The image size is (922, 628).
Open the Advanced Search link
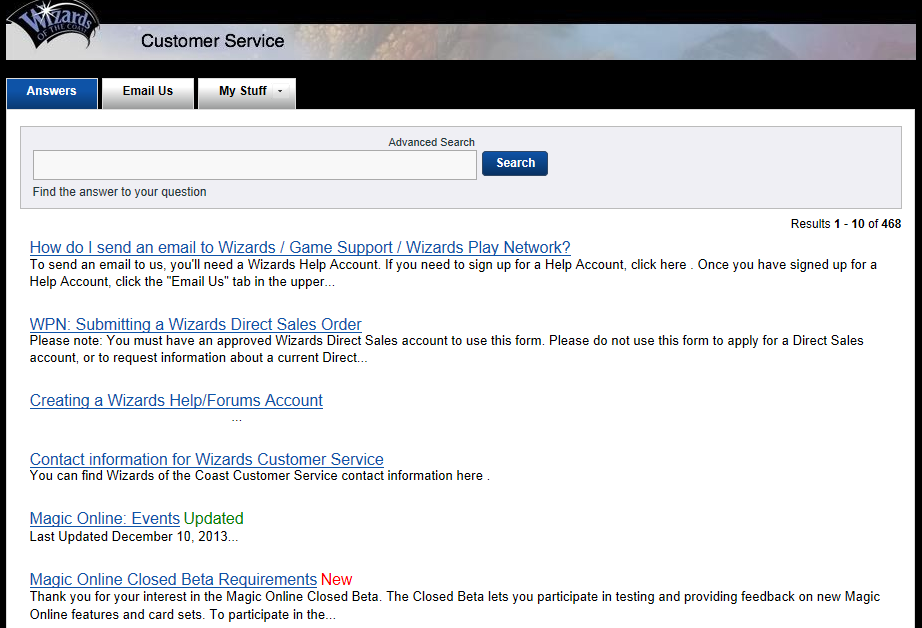431,142
